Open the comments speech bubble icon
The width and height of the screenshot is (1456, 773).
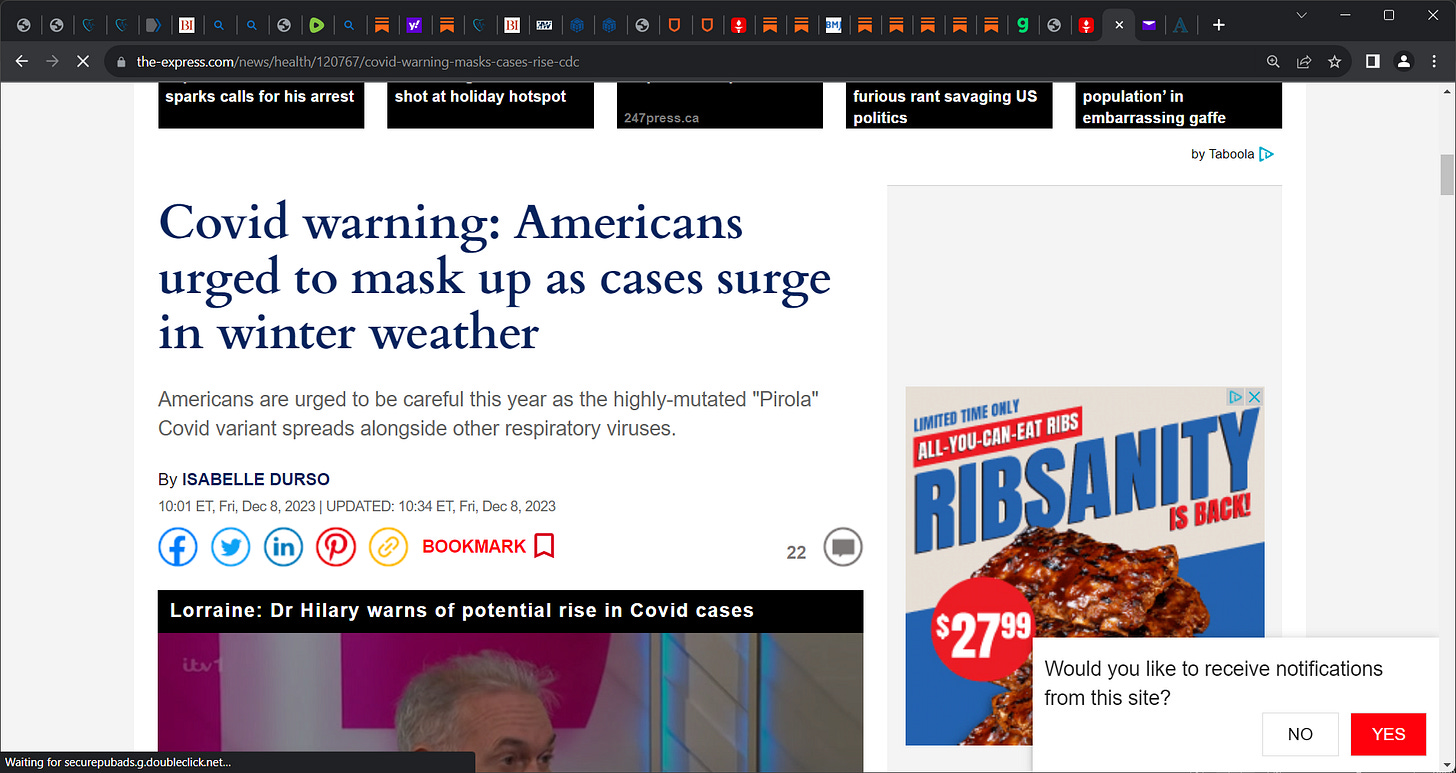[843, 548]
